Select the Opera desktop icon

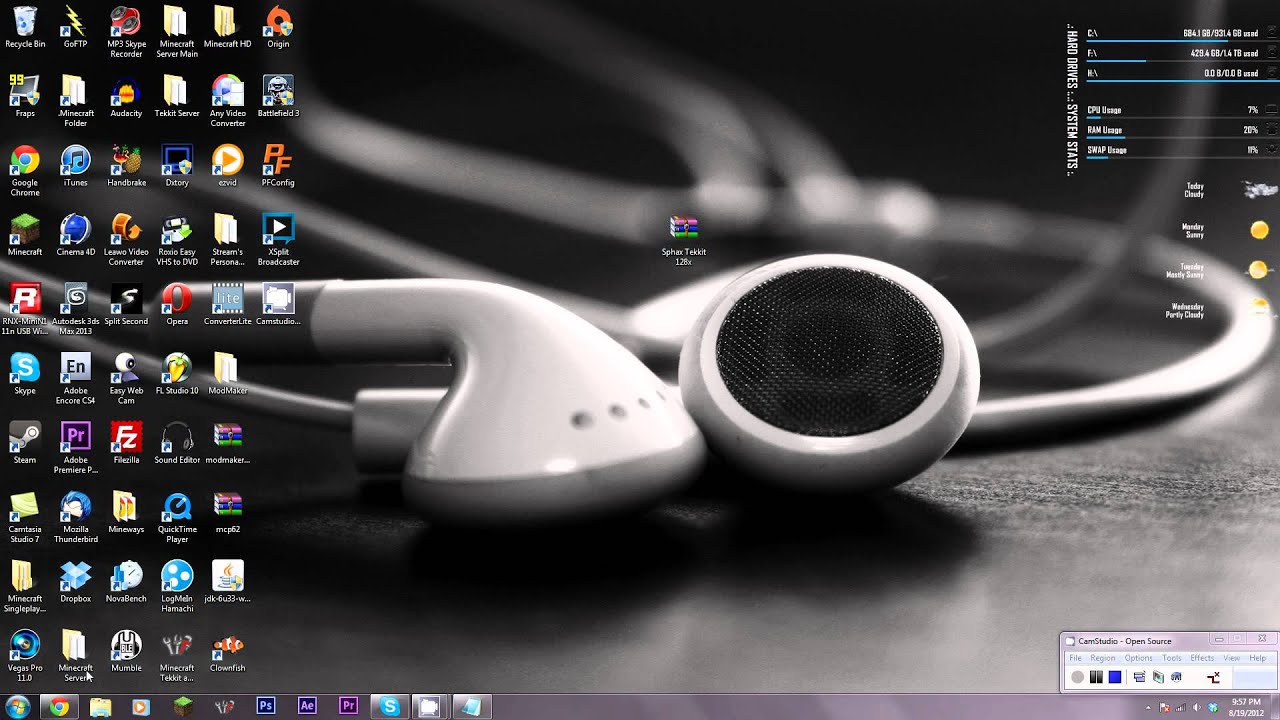pyautogui.click(x=177, y=304)
